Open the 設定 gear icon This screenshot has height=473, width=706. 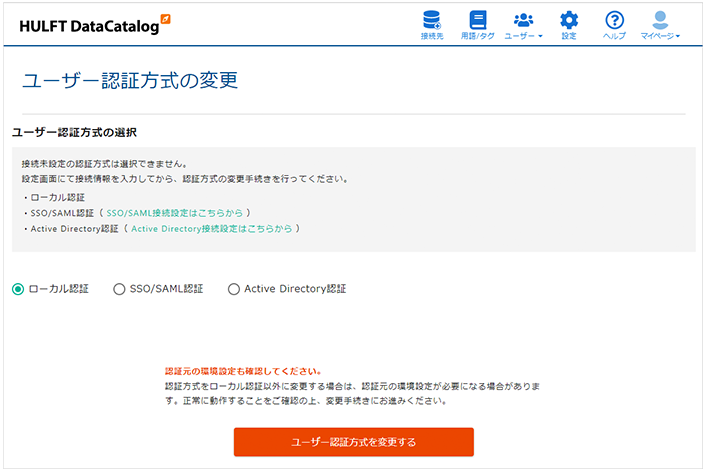pos(569,19)
